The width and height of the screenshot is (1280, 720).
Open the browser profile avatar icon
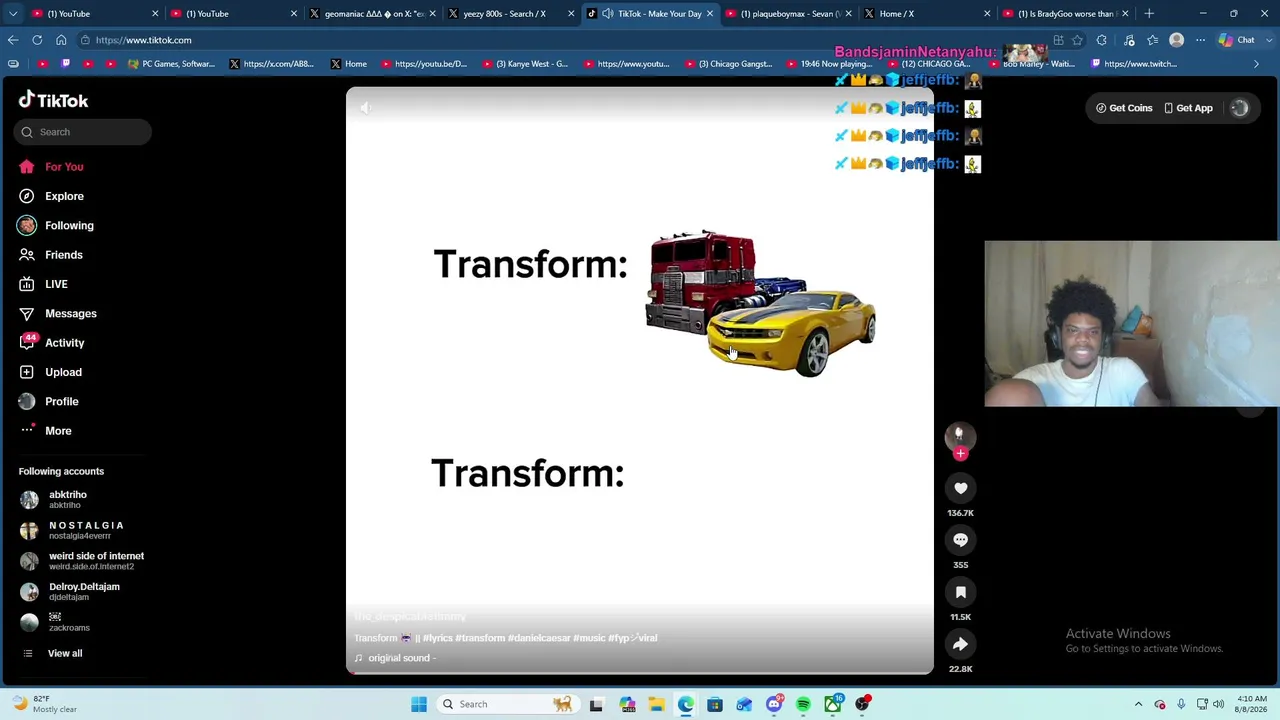[x=1176, y=40]
